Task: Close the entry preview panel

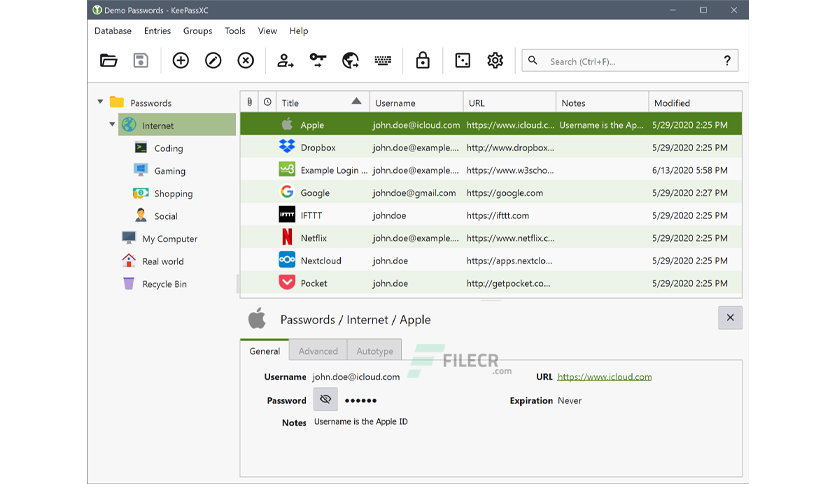Action: point(730,318)
